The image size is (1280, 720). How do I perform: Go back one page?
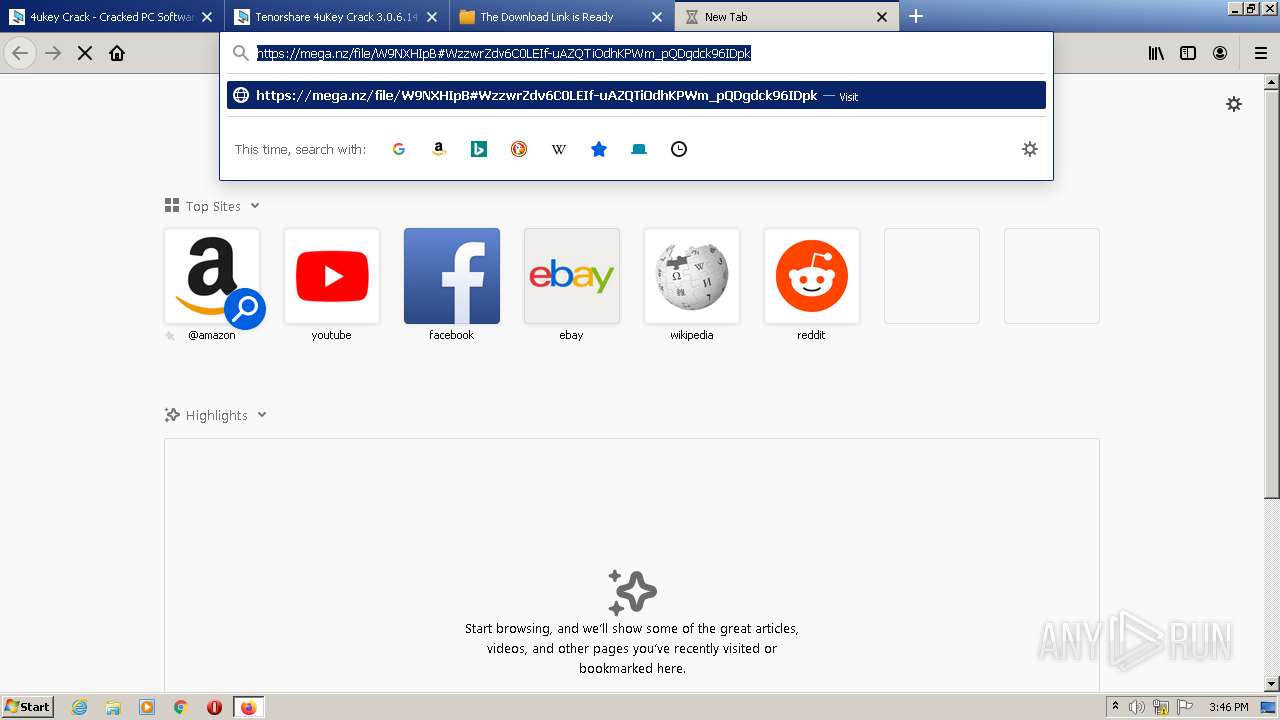[x=20, y=53]
